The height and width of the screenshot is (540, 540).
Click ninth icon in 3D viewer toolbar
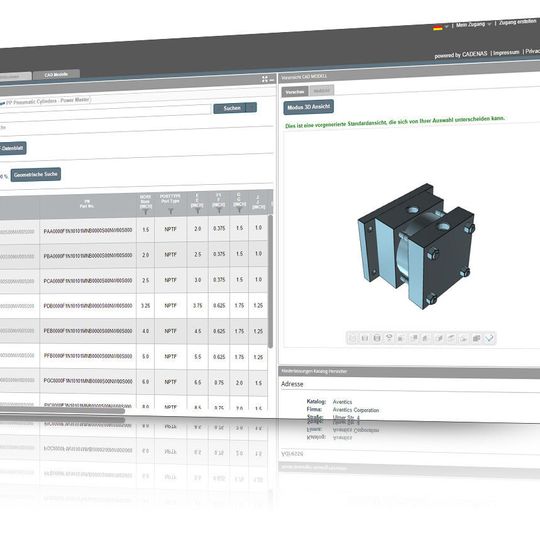(x=451, y=338)
